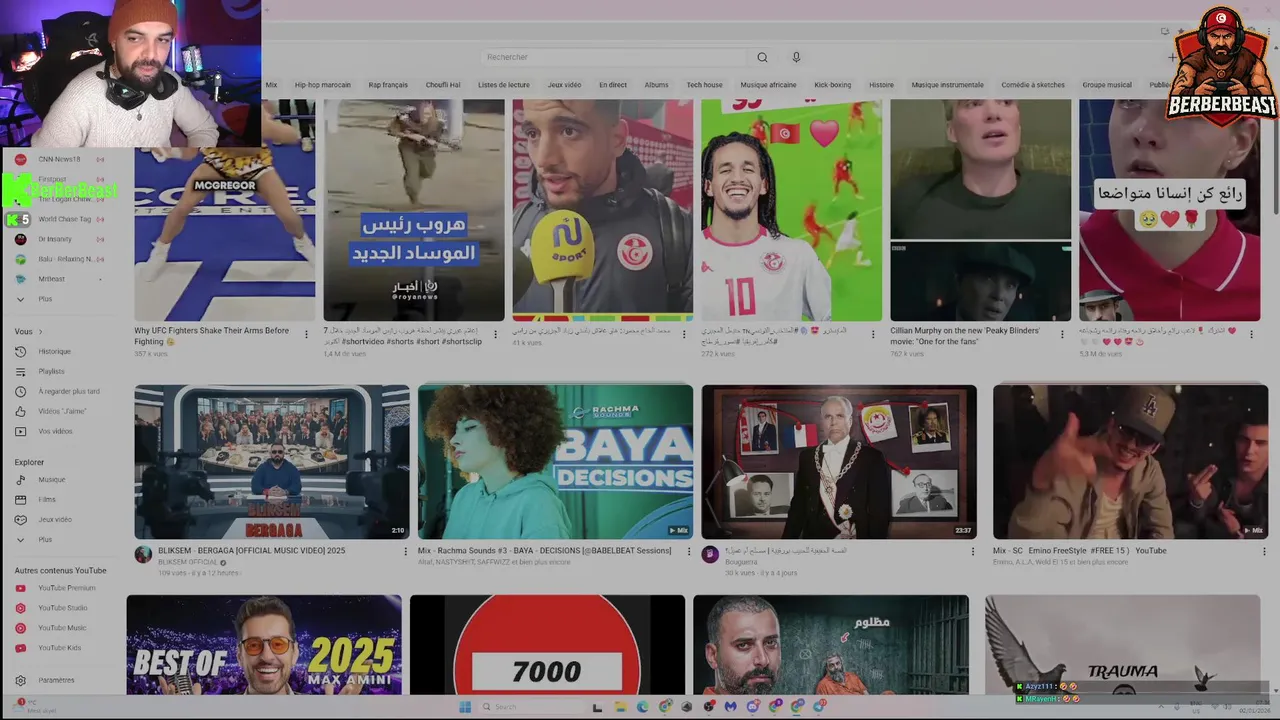Image resolution: width=1280 pixels, height=720 pixels.
Task: Open File Explorer from the taskbar
Action: click(x=620, y=706)
